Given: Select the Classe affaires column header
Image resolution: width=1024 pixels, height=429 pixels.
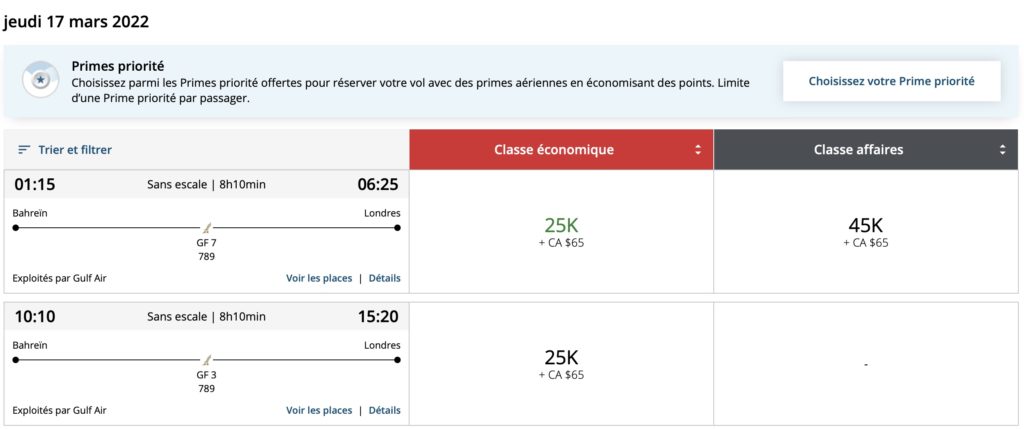Looking at the screenshot, I should pos(858,150).
